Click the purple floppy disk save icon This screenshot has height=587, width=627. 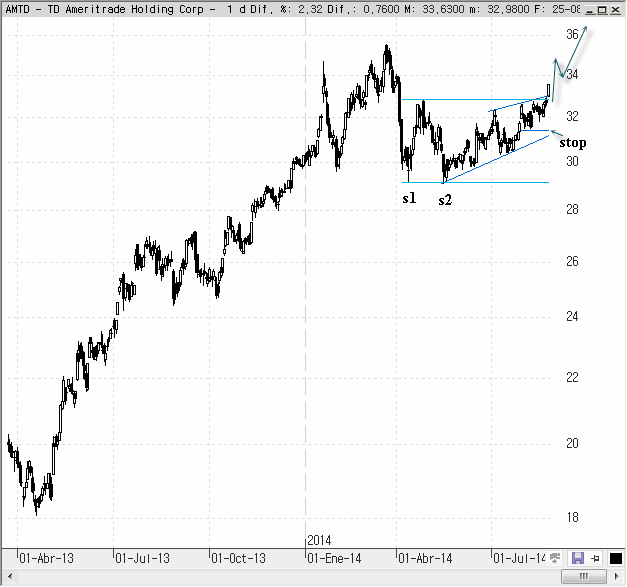[578, 558]
